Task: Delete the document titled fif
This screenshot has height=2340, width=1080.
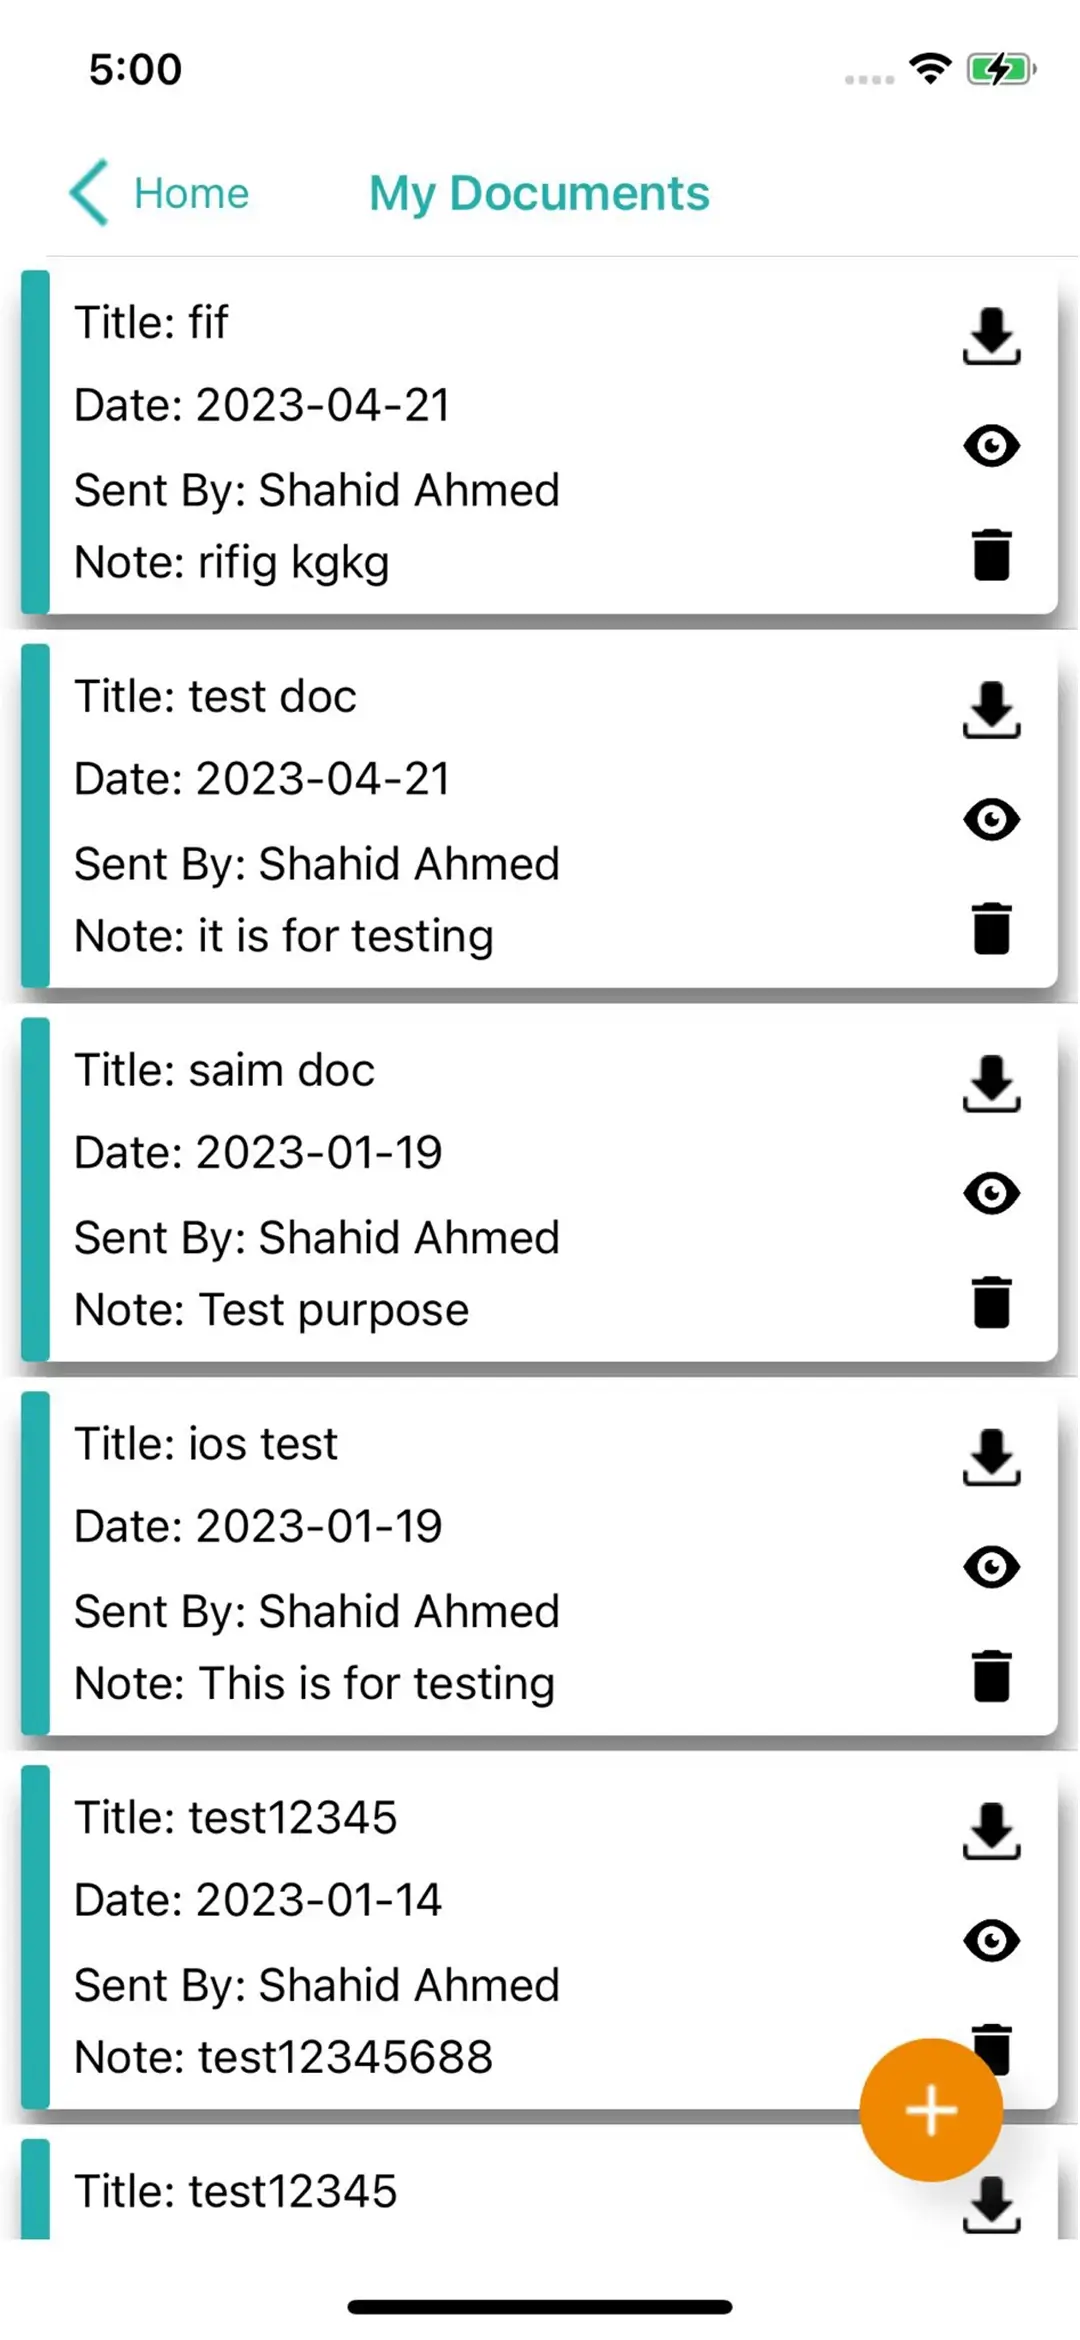Action: (991, 557)
